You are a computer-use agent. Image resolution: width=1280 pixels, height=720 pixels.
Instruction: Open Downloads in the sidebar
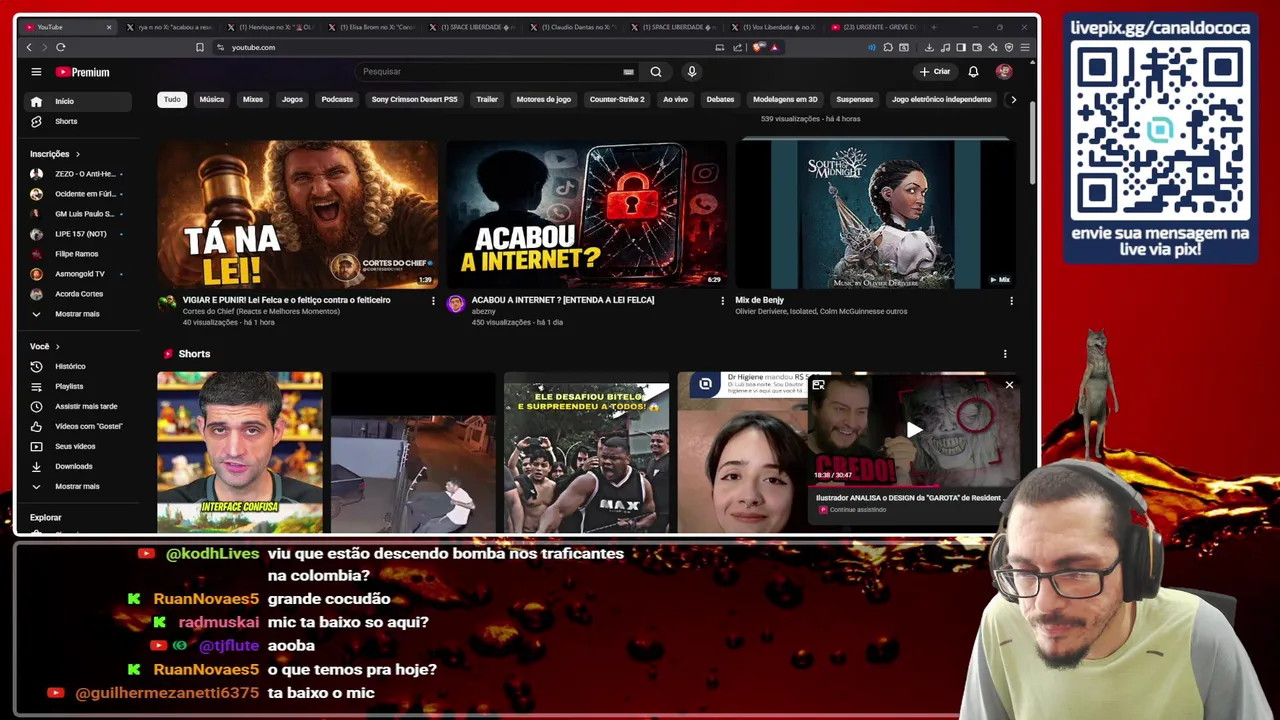pyautogui.click(x=78, y=466)
